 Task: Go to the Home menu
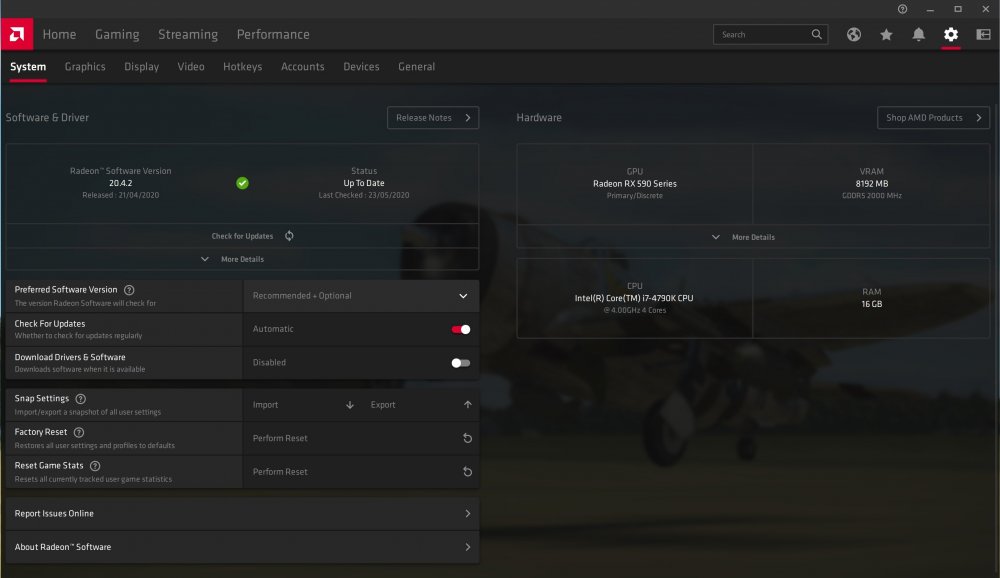click(x=59, y=34)
